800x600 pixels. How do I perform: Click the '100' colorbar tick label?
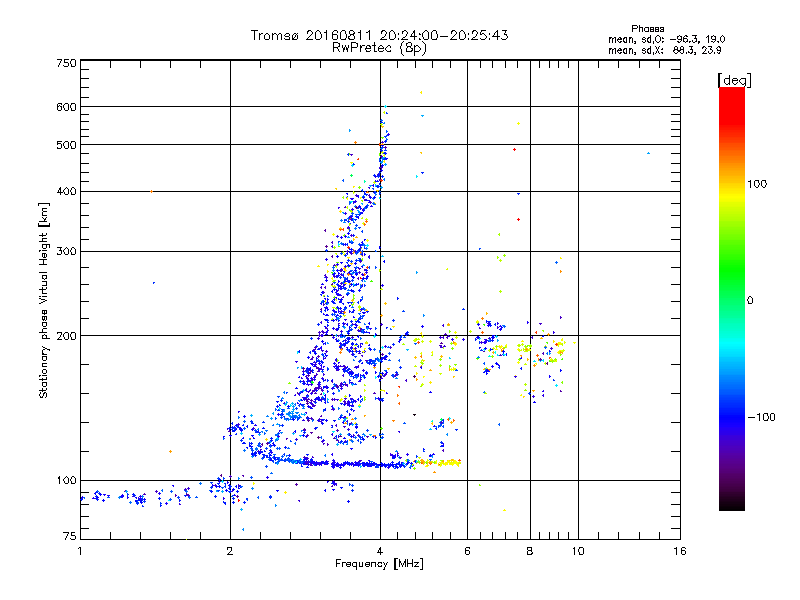[757, 184]
